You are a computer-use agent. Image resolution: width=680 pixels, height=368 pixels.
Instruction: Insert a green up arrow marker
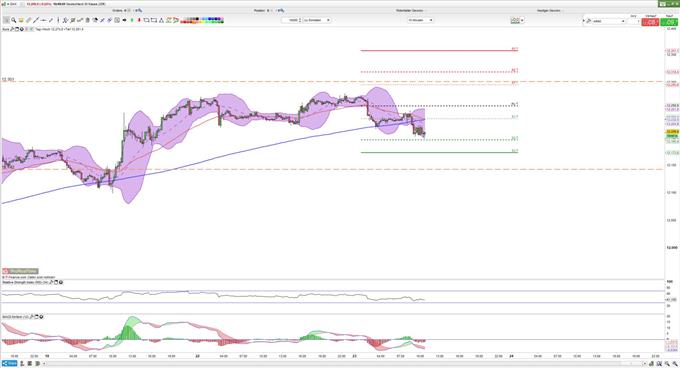pyautogui.click(x=132, y=20)
